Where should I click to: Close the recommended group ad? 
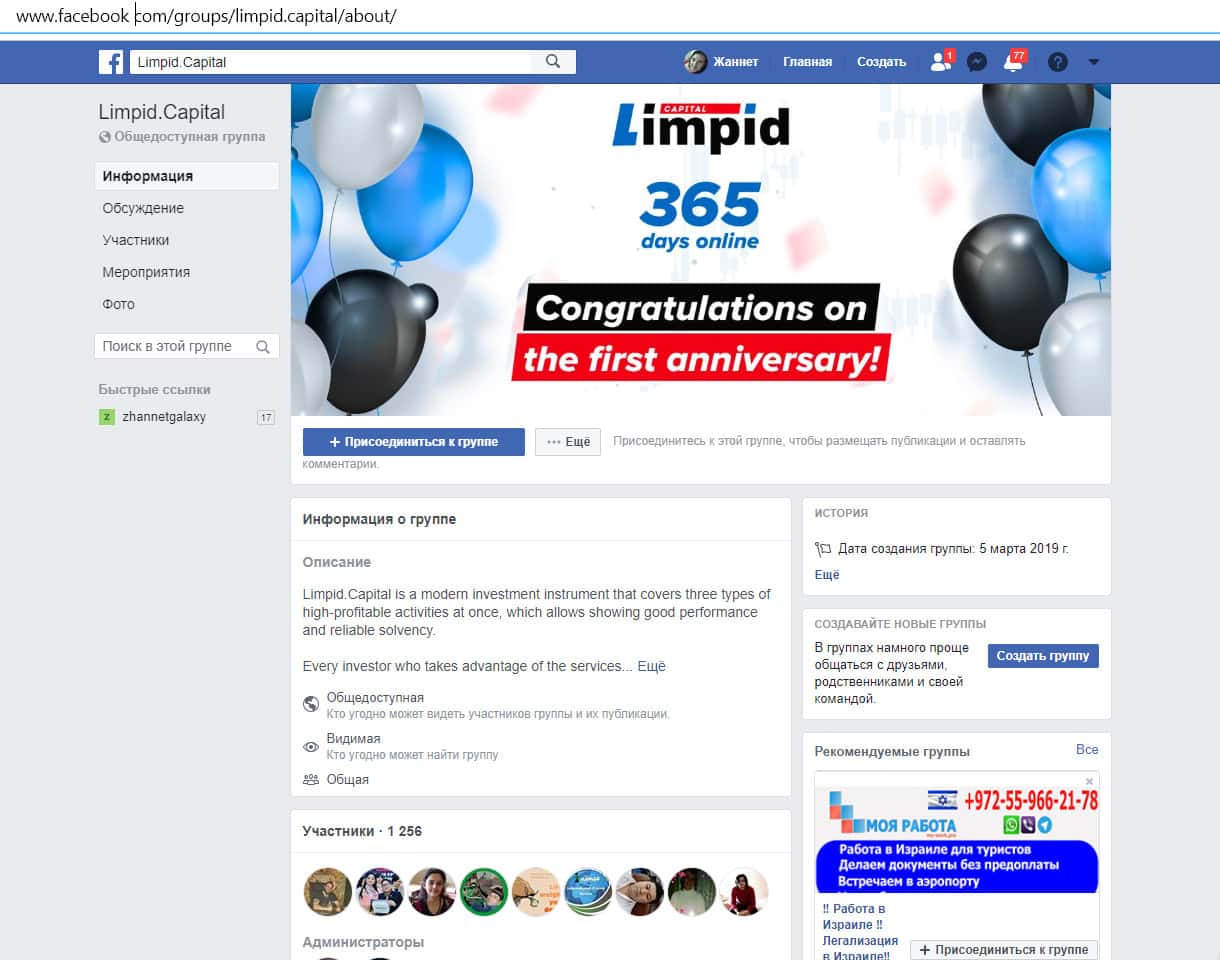pos(1089,781)
